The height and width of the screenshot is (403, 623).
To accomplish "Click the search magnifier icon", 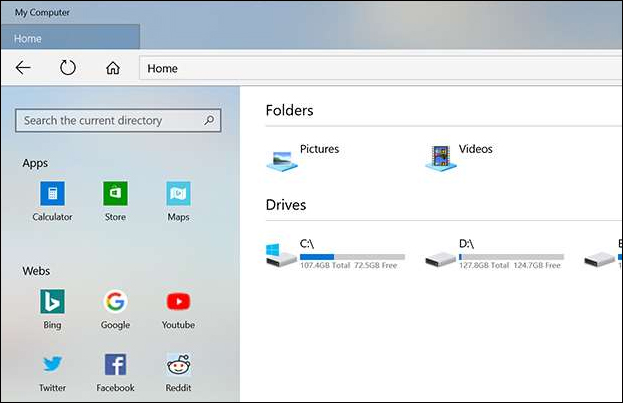I will coord(209,120).
